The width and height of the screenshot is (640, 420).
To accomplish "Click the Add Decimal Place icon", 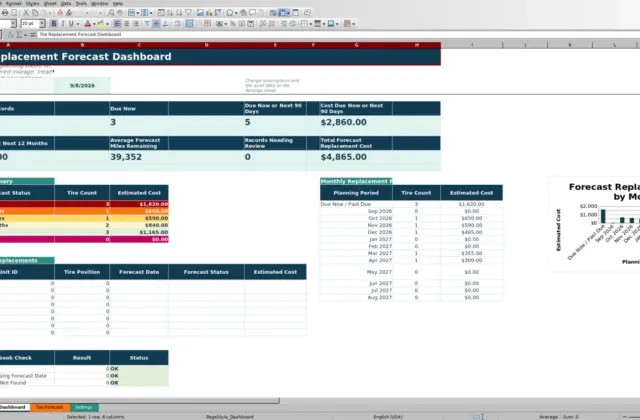I will click(x=263, y=24).
